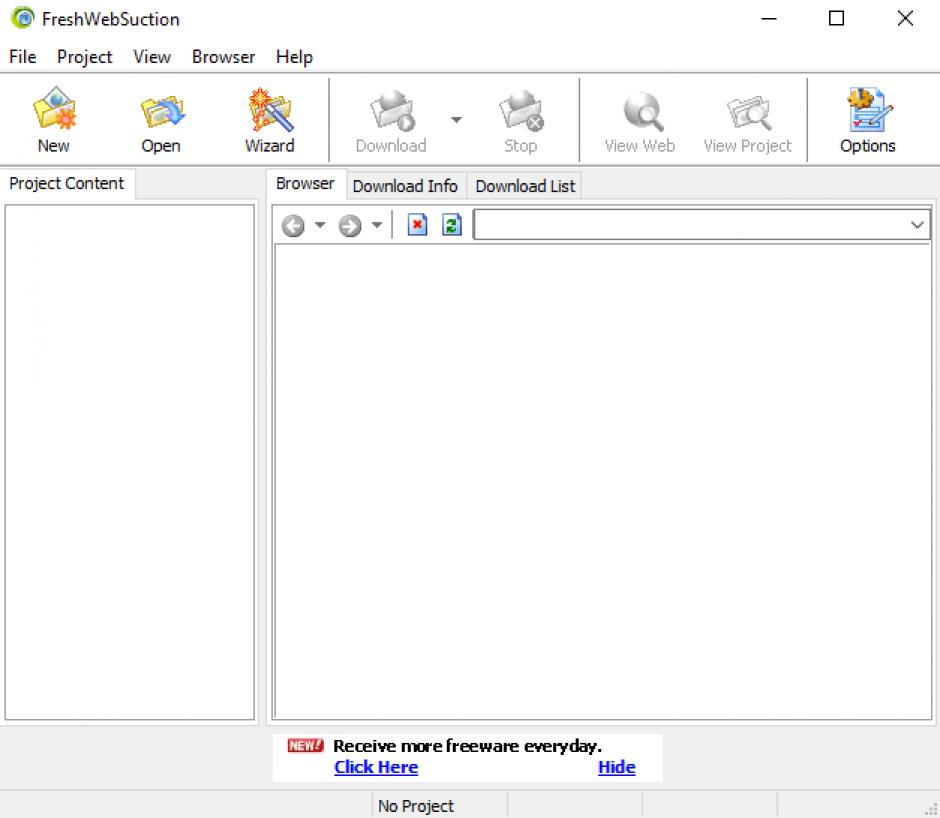This screenshot has width=940, height=818.
Task: Open the Browser menu
Action: coord(224,57)
